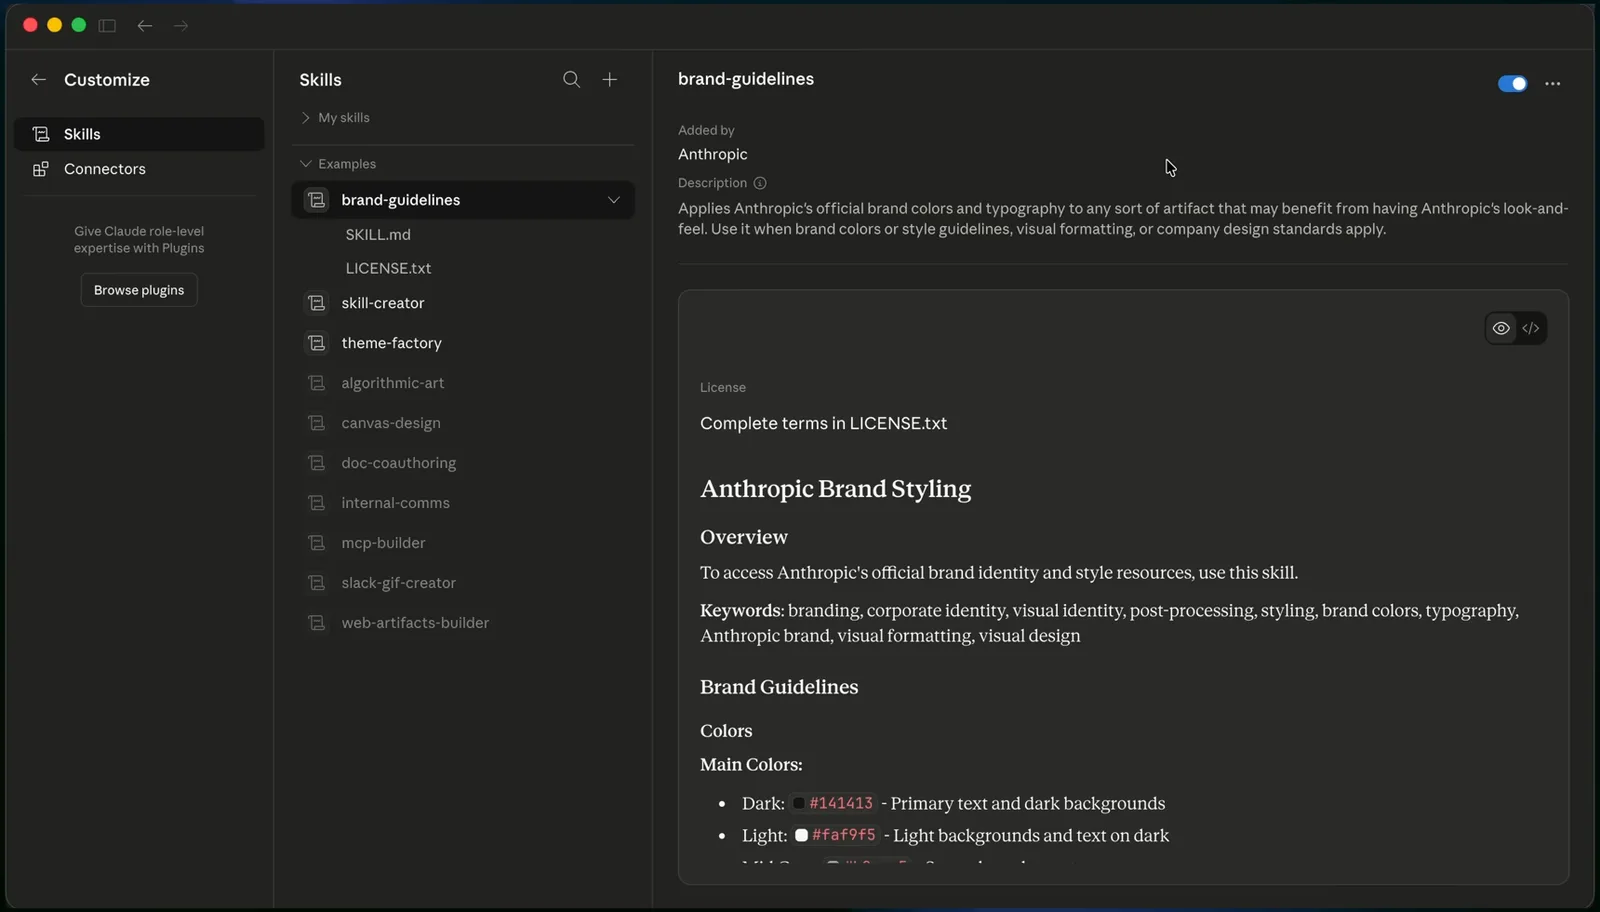Switch to code view with the </> icon
This screenshot has height=912, width=1600.
tap(1530, 328)
